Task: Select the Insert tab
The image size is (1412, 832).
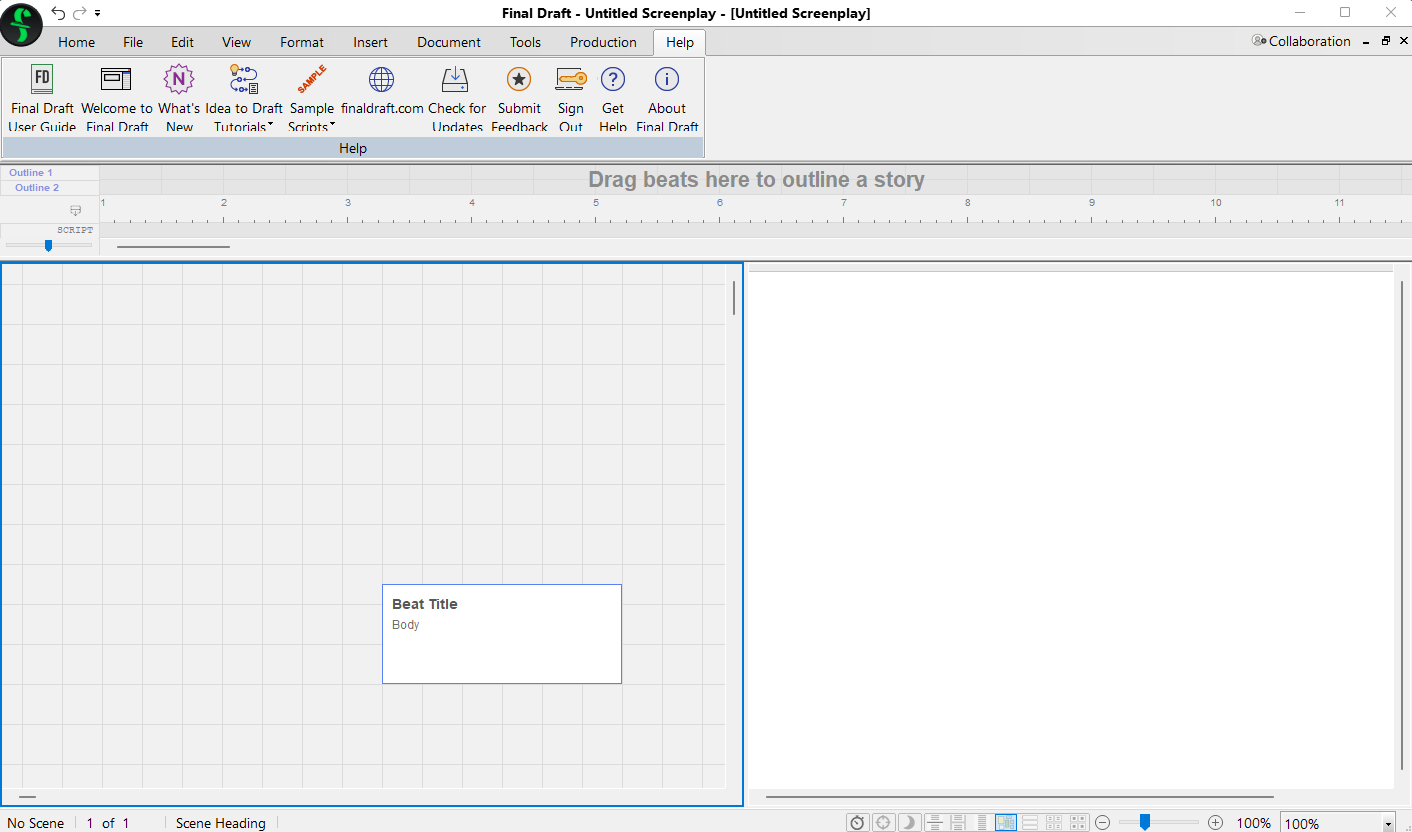Action: click(x=370, y=42)
